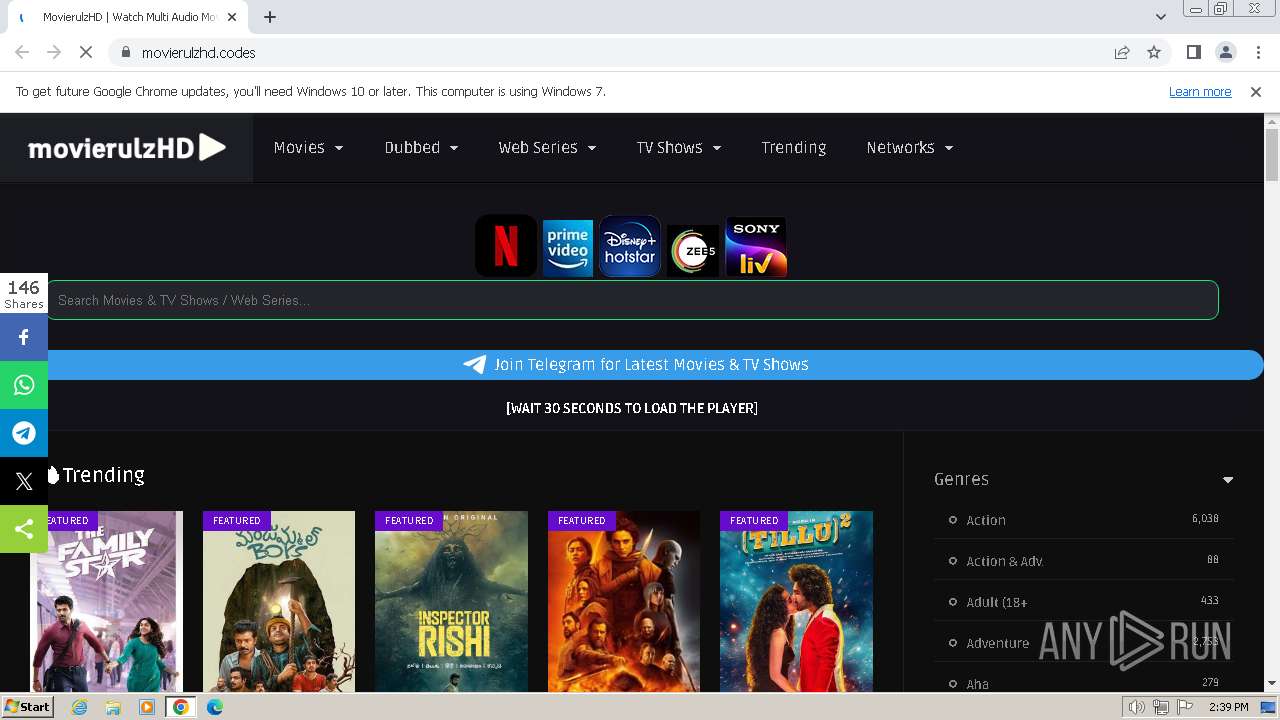Click the share page icon in address bar
The height and width of the screenshot is (720, 1280).
tap(1122, 52)
